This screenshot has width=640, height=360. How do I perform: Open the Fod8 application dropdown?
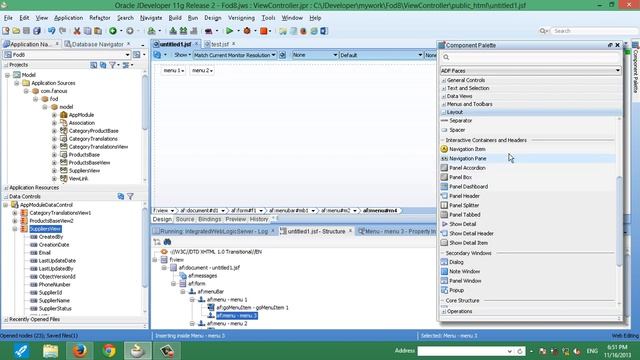(67, 55)
